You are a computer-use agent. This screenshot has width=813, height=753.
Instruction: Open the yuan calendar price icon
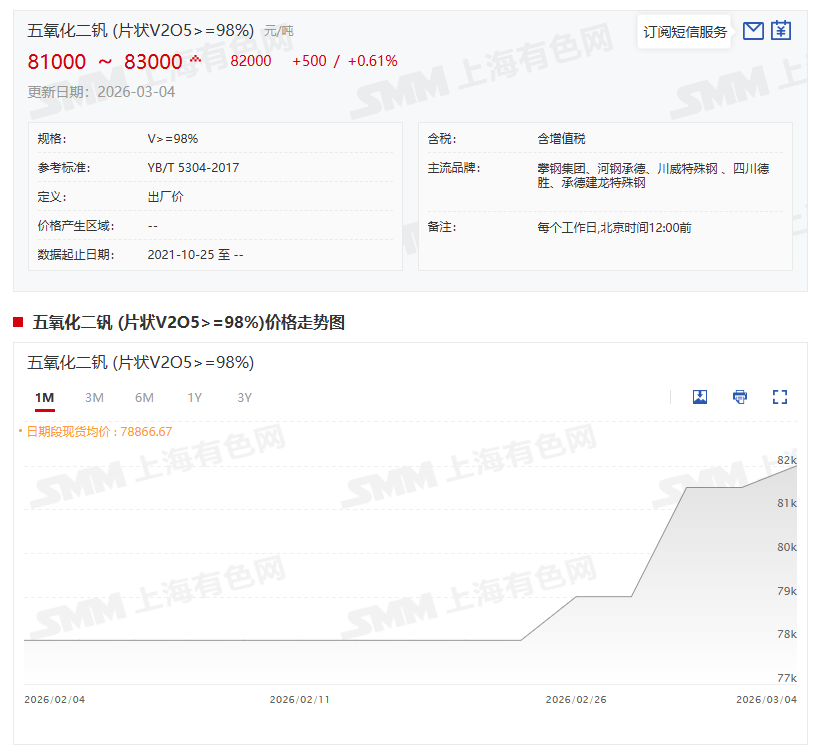coord(781,31)
